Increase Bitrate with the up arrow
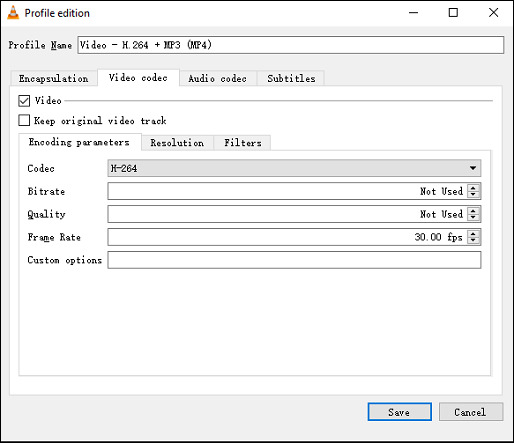 point(473,188)
